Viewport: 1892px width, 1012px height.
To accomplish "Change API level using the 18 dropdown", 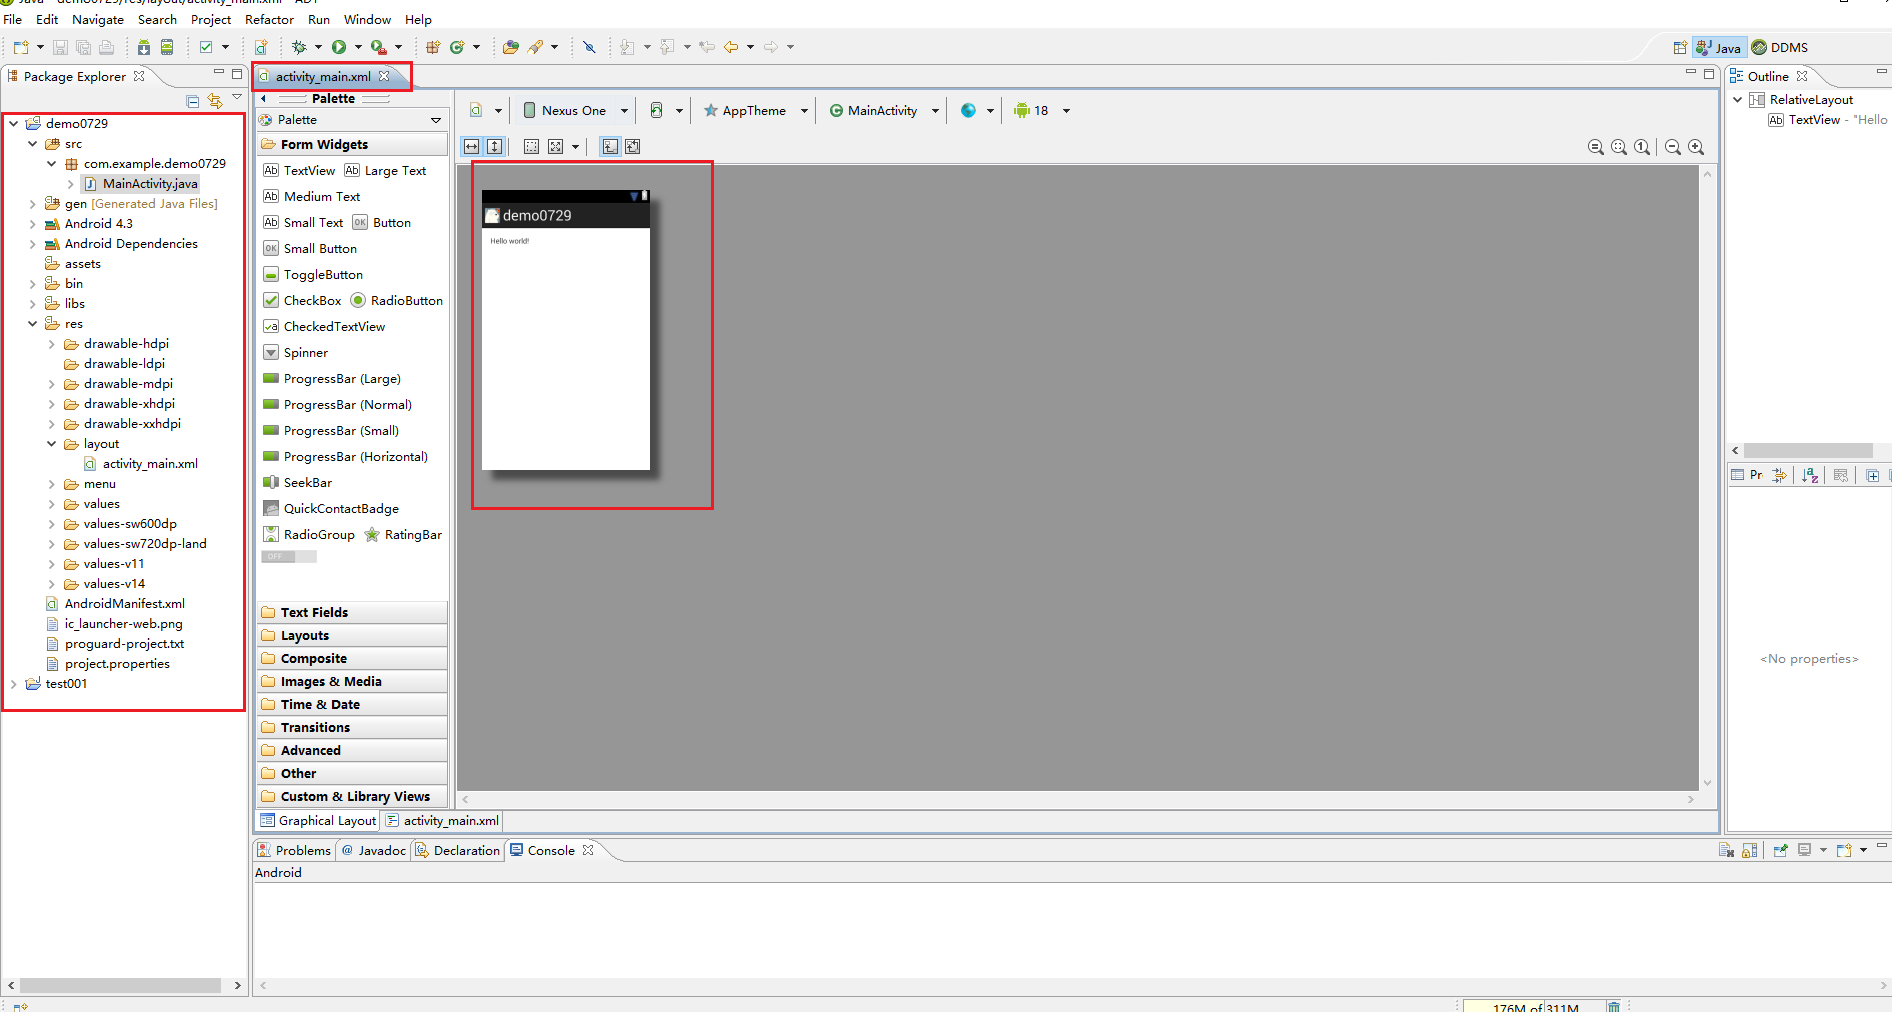I will (x=1066, y=110).
